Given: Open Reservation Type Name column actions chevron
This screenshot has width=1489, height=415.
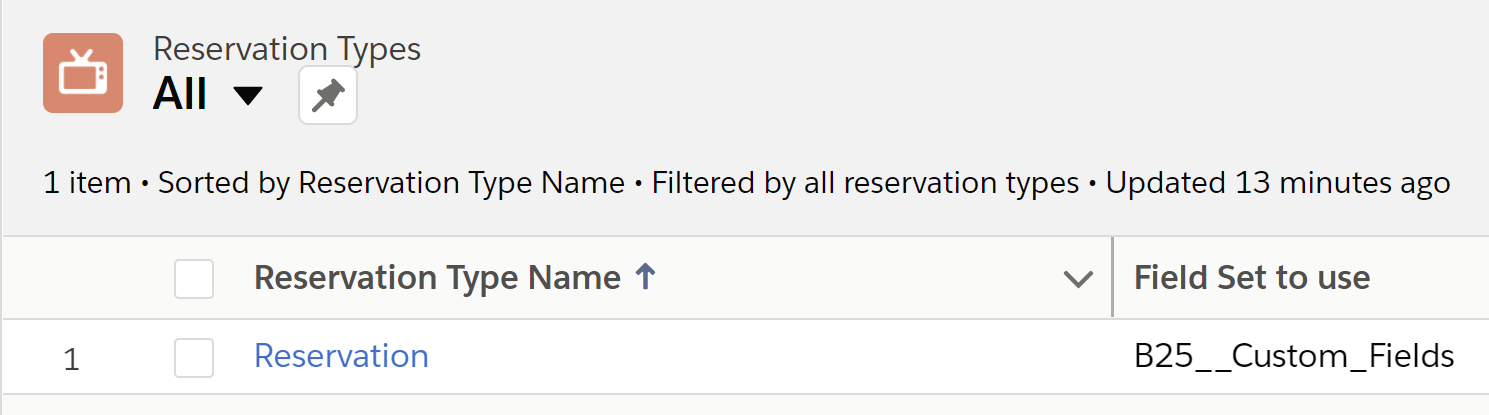Looking at the screenshot, I should [x=1078, y=279].
